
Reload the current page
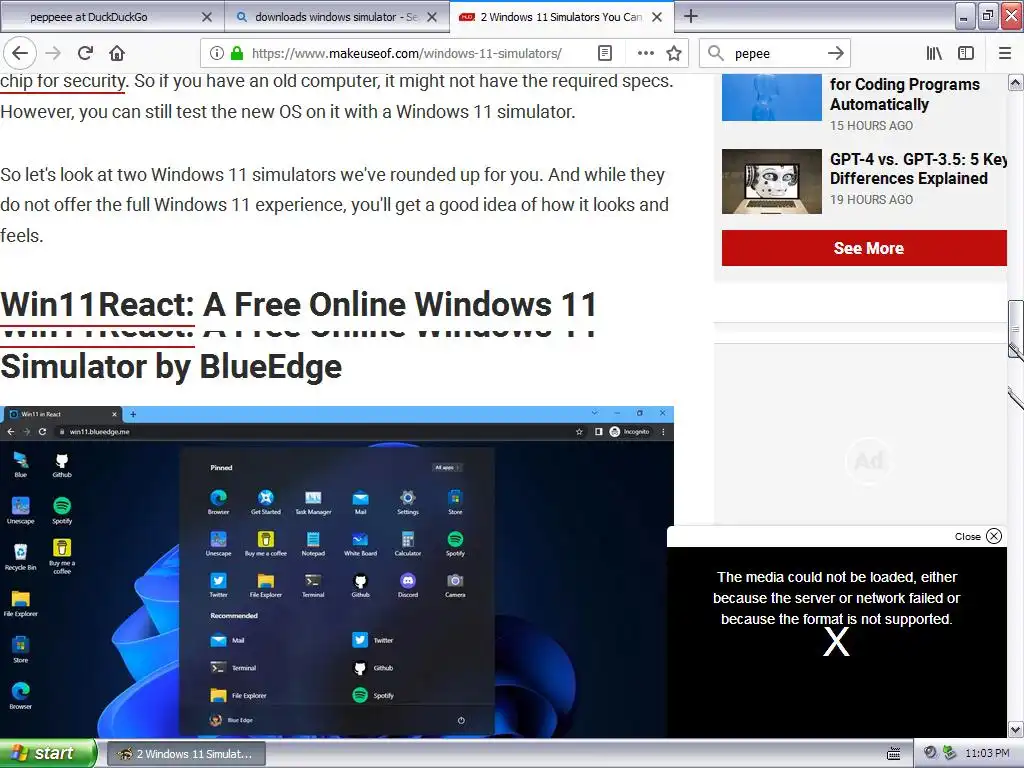point(86,53)
